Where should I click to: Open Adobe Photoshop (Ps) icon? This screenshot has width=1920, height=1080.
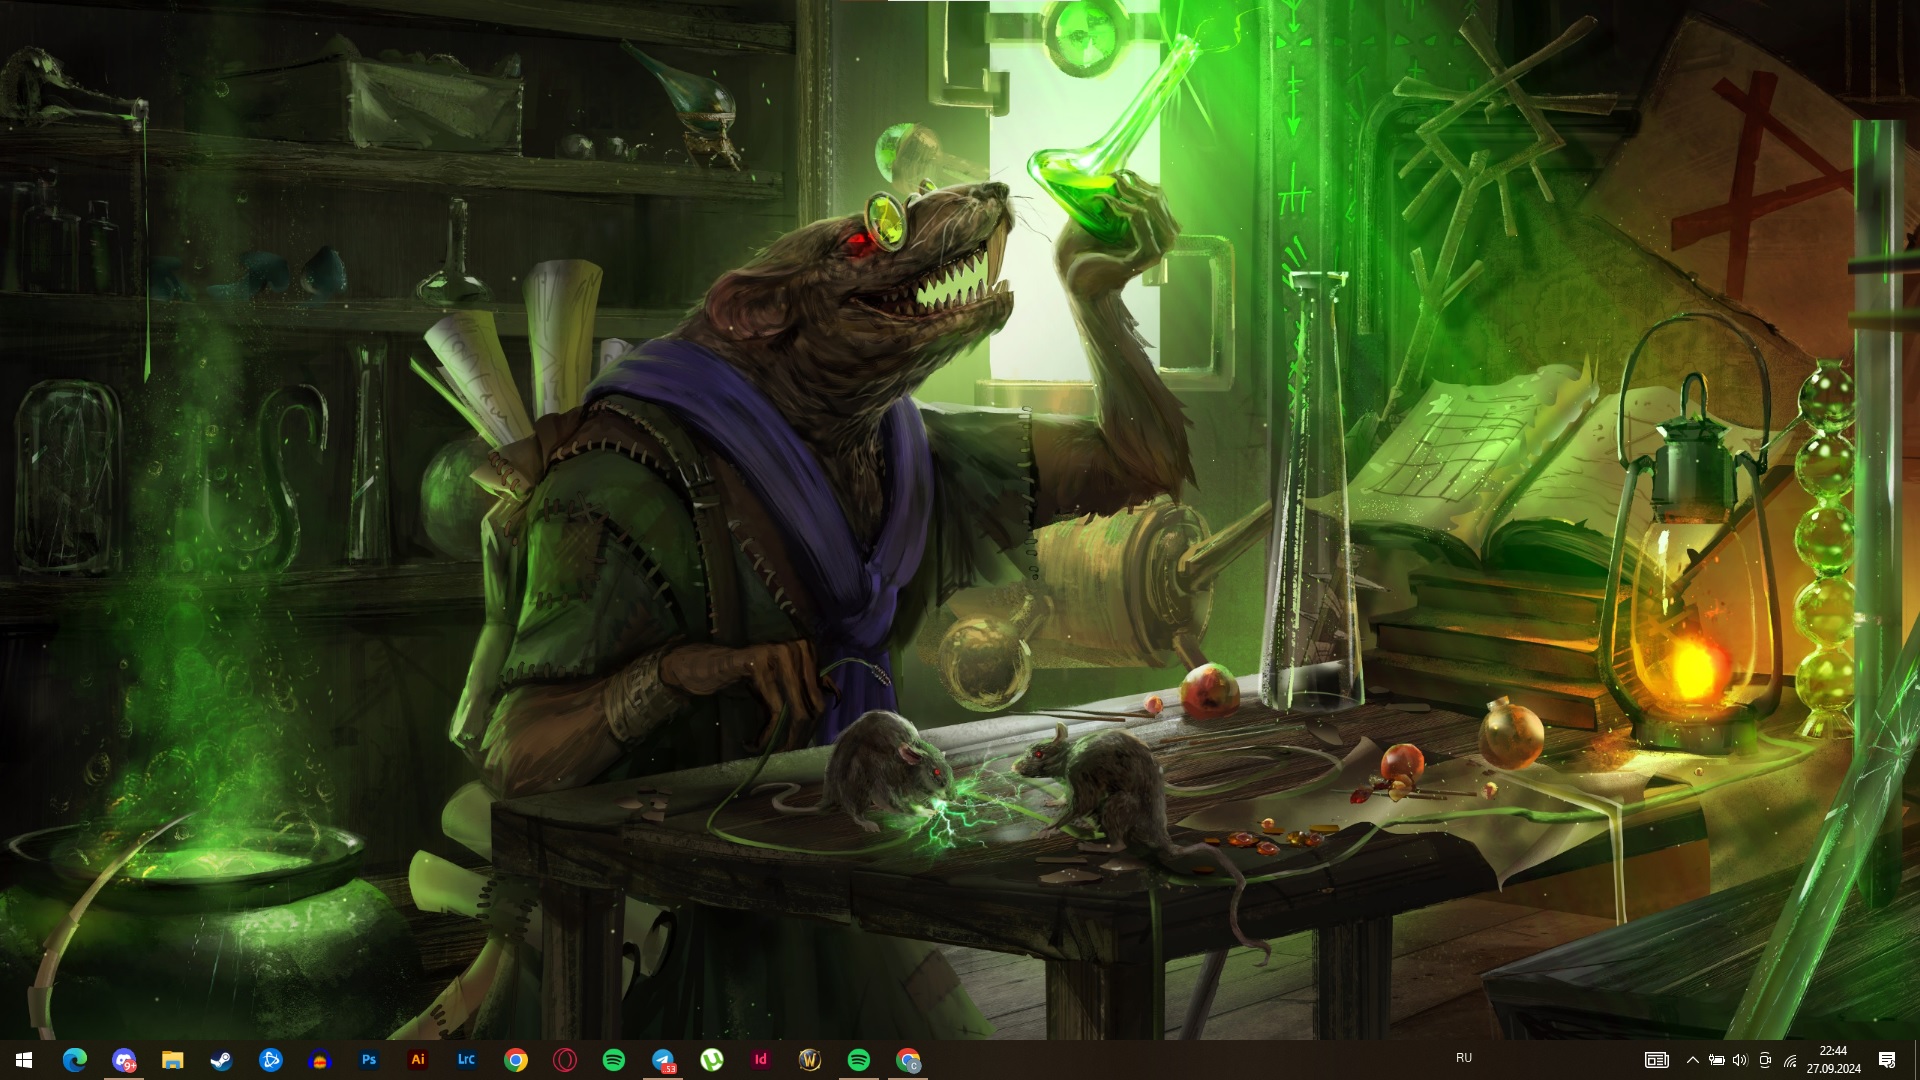click(369, 1060)
